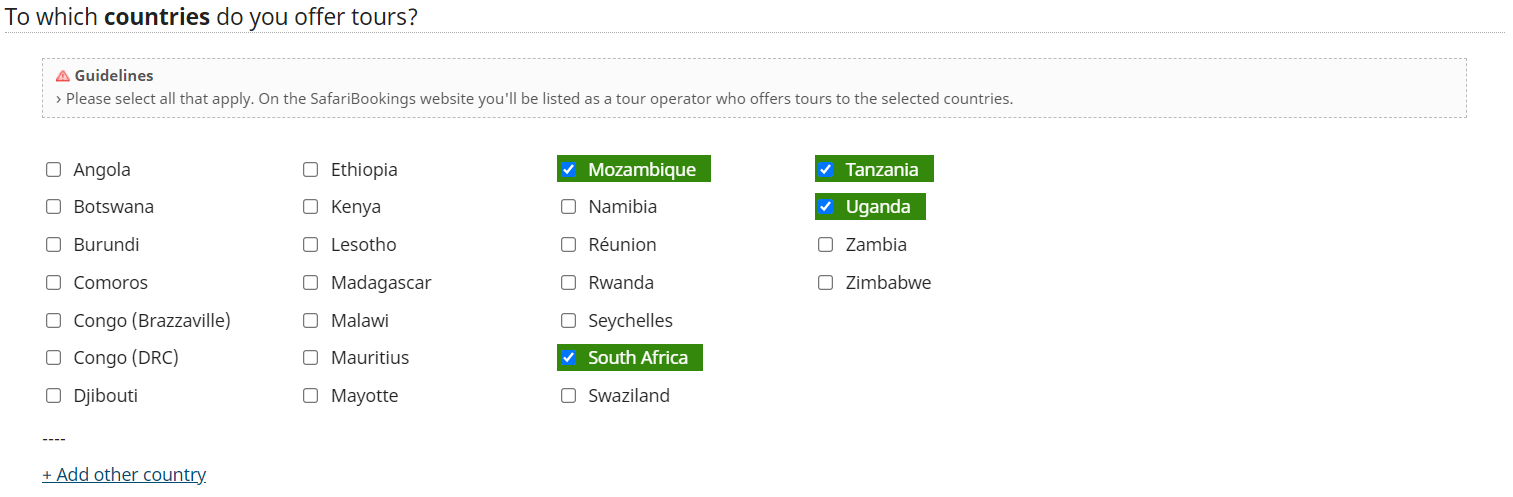Viewport: 1513px width, 497px height.
Task: Tick the Kenya checkbox
Action: [311, 207]
